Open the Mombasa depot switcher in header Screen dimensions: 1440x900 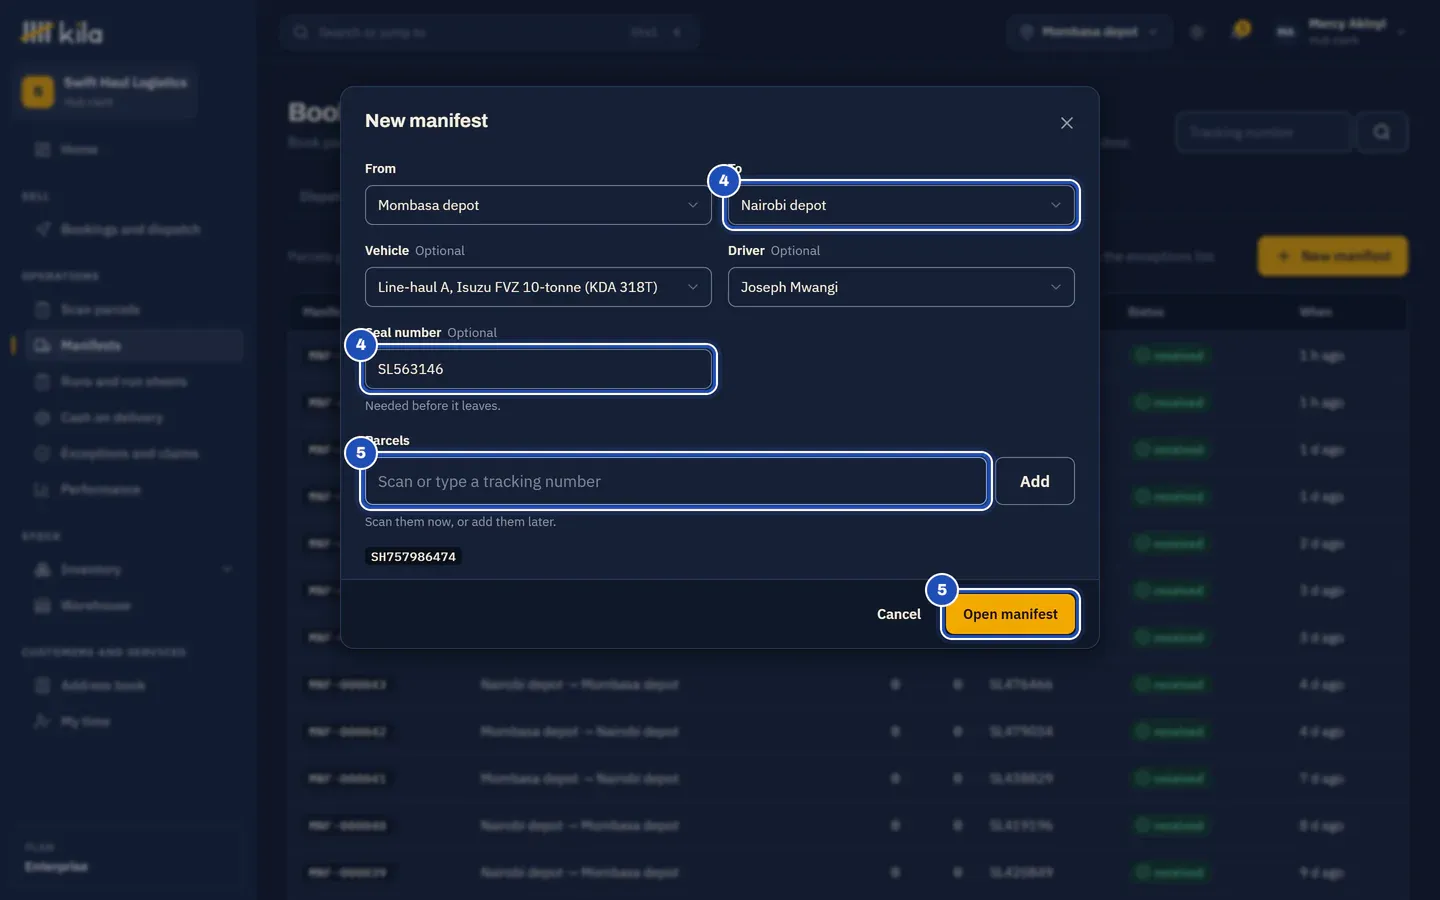pos(1090,32)
